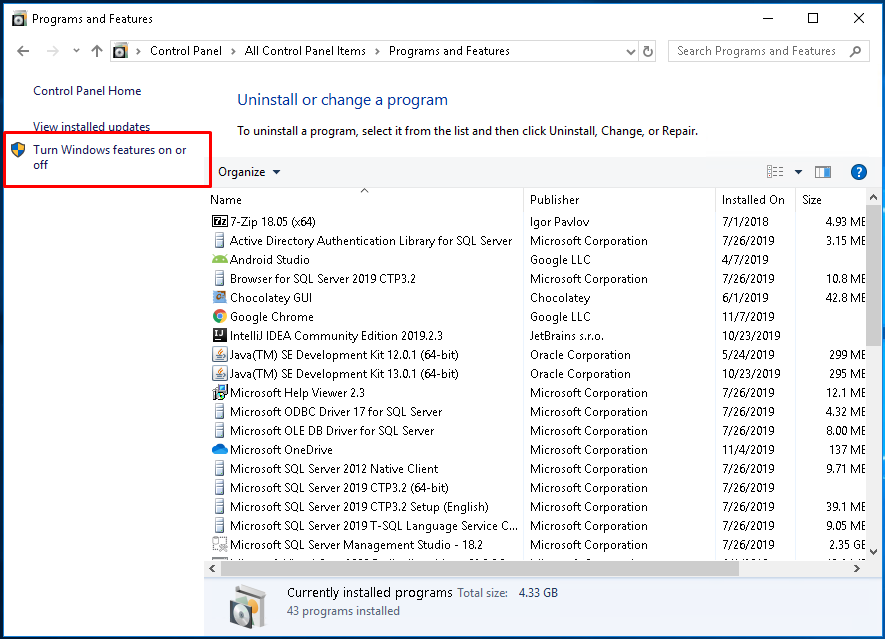Click SQL Server Management Studio icon

(220, 545)
